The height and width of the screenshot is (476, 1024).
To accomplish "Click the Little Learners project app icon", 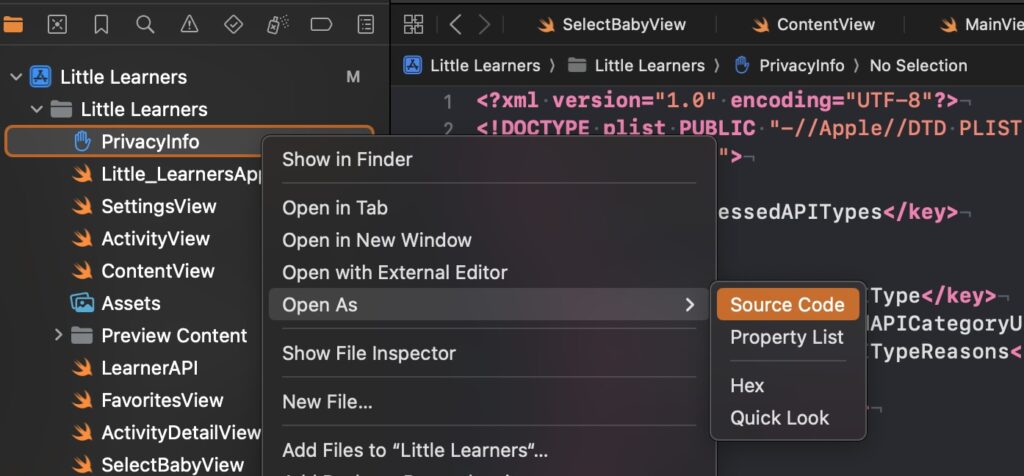I will (x=40, y=77).
